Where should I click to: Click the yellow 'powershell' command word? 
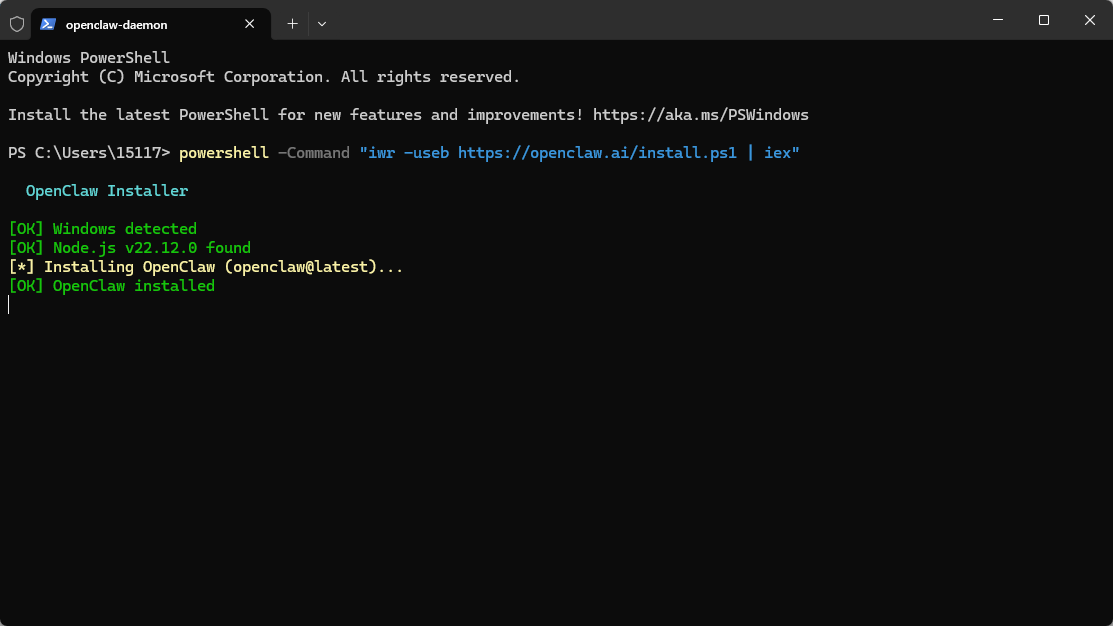(224, 153)
